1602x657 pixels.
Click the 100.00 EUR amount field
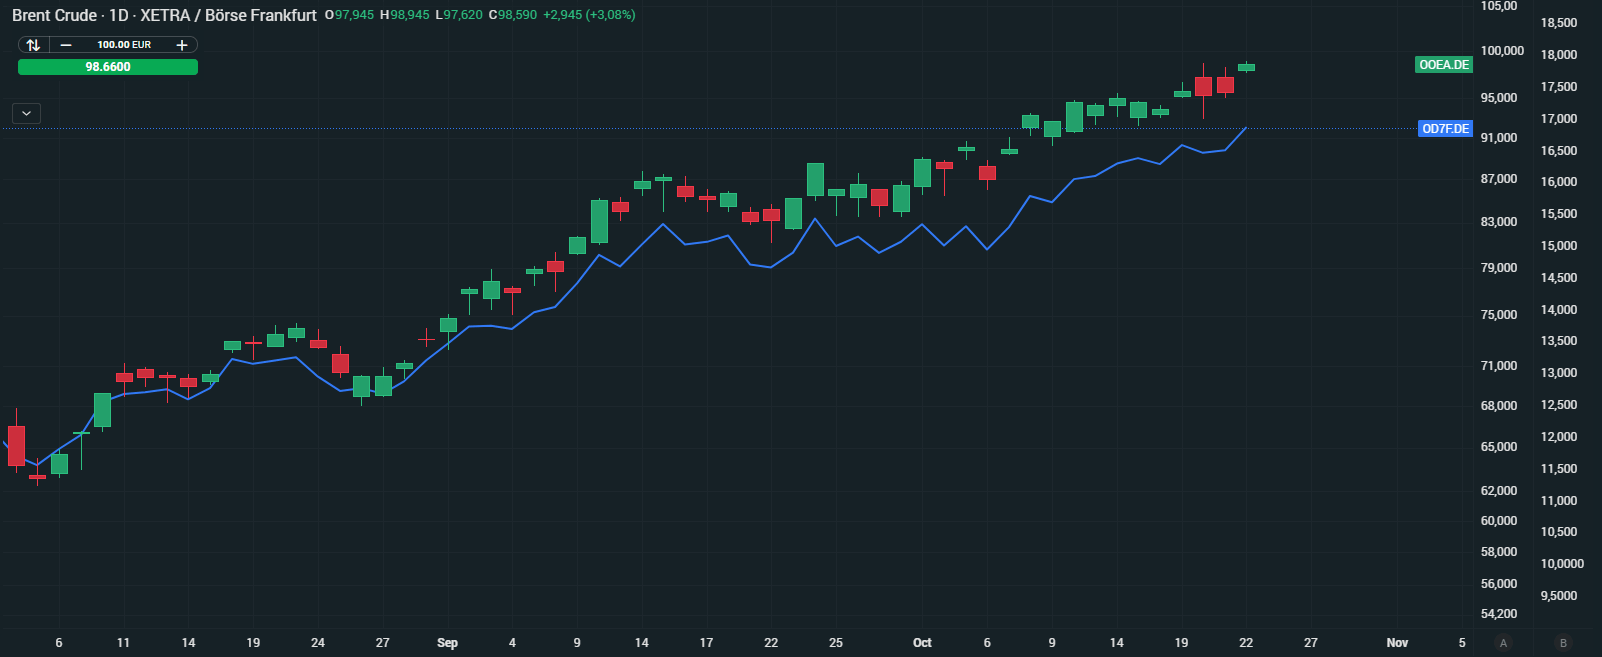pyautogui.click(x=124, y=45)
